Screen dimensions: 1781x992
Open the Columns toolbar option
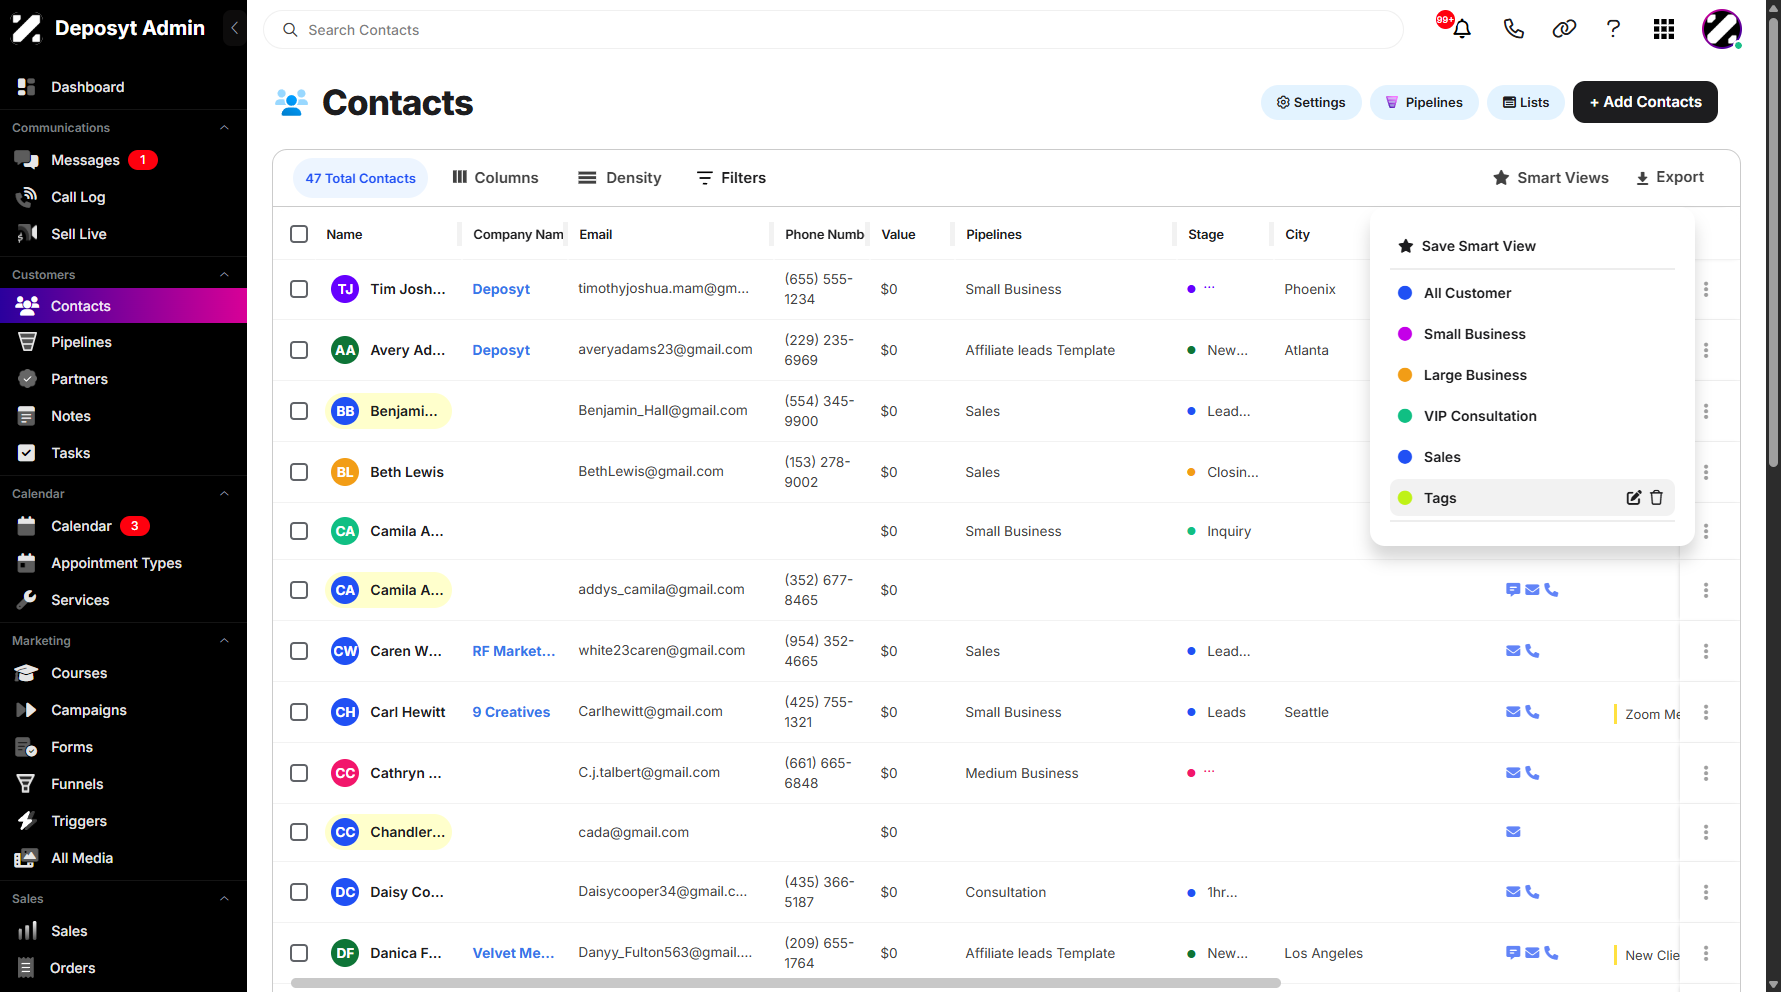(495, 178)
